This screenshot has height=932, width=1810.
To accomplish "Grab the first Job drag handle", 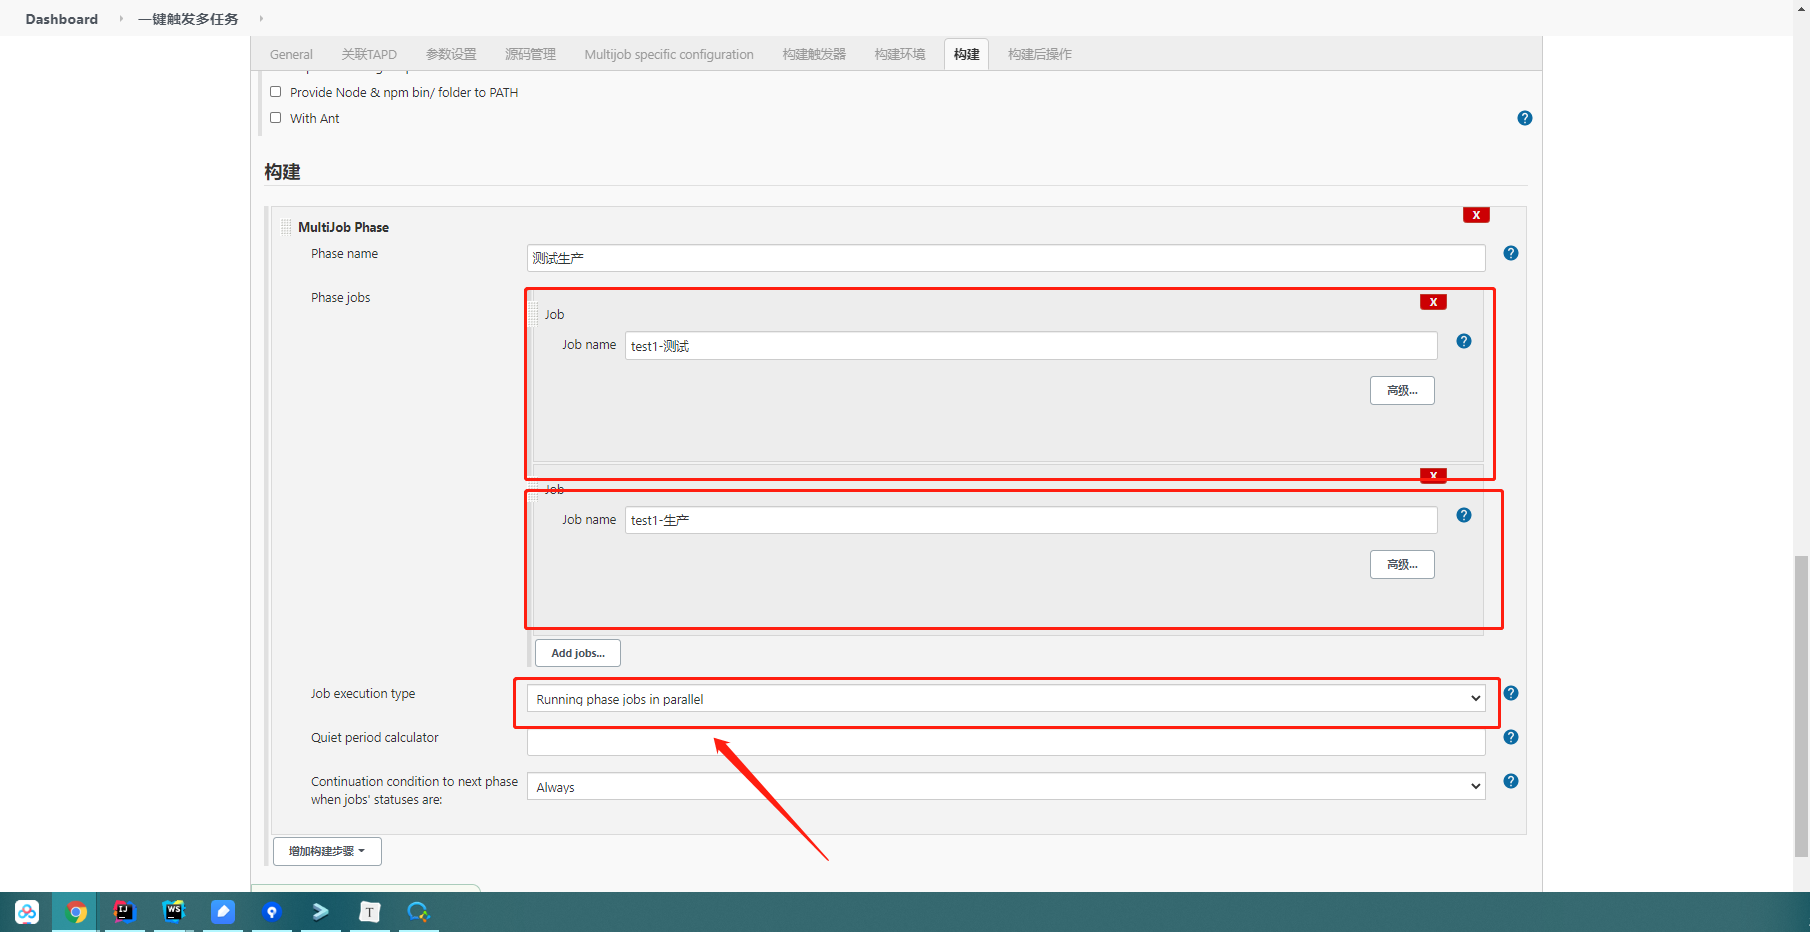I will [x=533, y=314].
